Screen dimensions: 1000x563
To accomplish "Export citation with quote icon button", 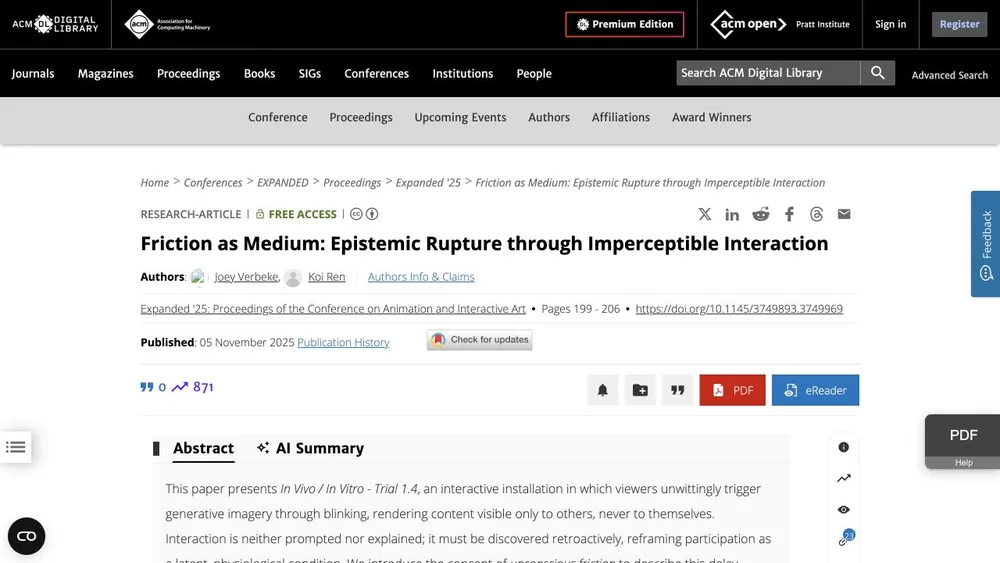I will point(677,390).
